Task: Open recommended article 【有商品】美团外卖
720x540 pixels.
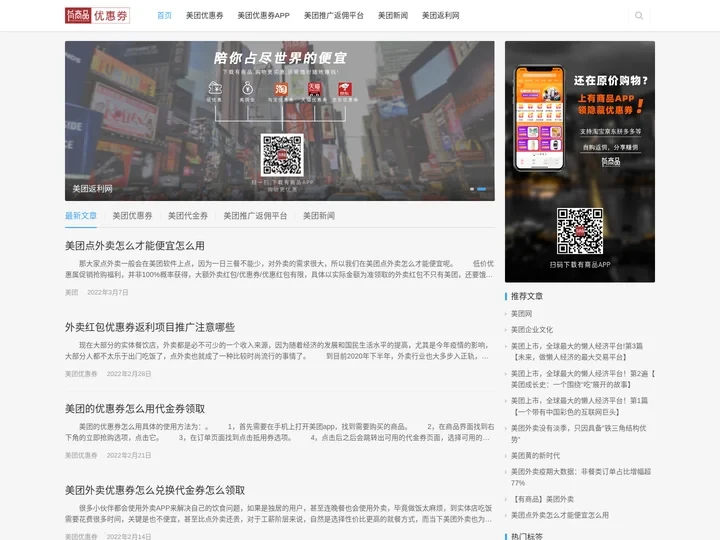Action: pos(542,499)
